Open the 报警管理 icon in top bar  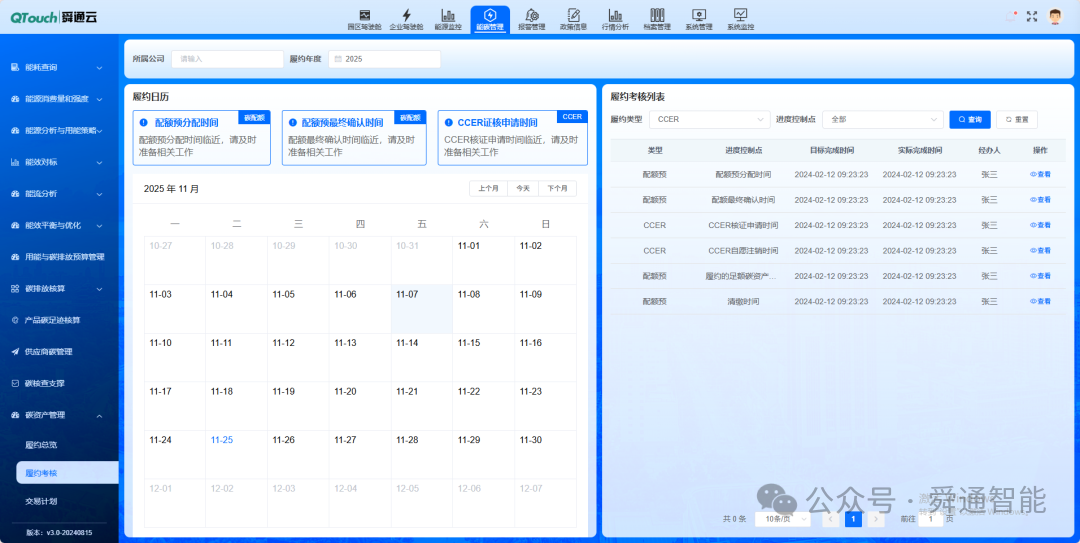532,16
